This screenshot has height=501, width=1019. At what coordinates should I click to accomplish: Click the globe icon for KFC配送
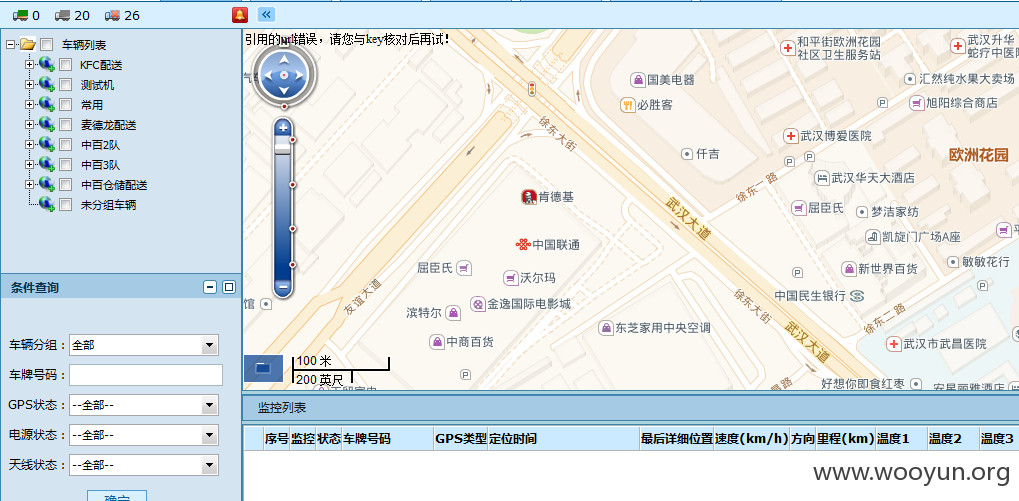click(47, 64)
